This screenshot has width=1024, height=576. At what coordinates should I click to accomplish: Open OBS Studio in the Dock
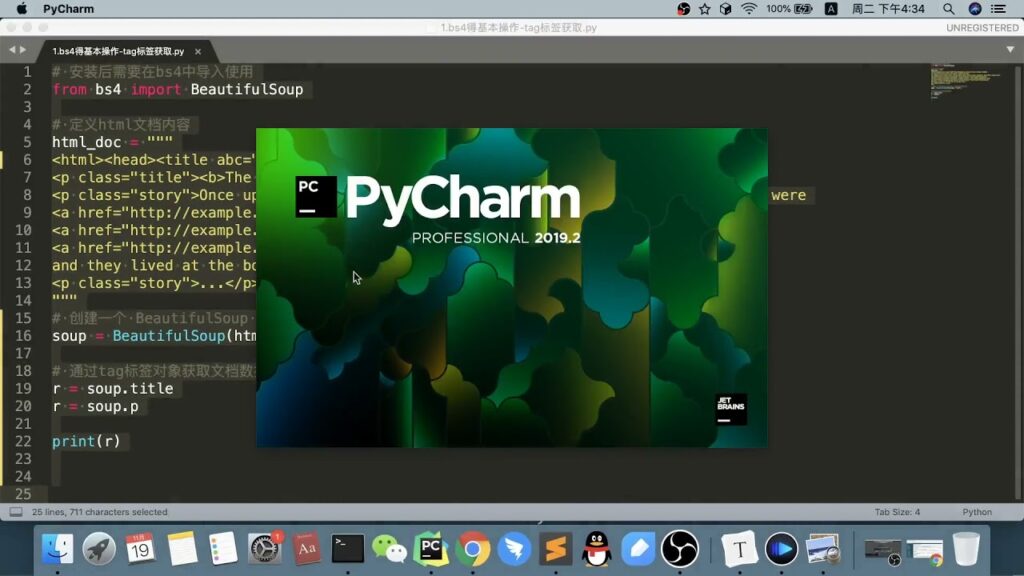click(680, 549)
